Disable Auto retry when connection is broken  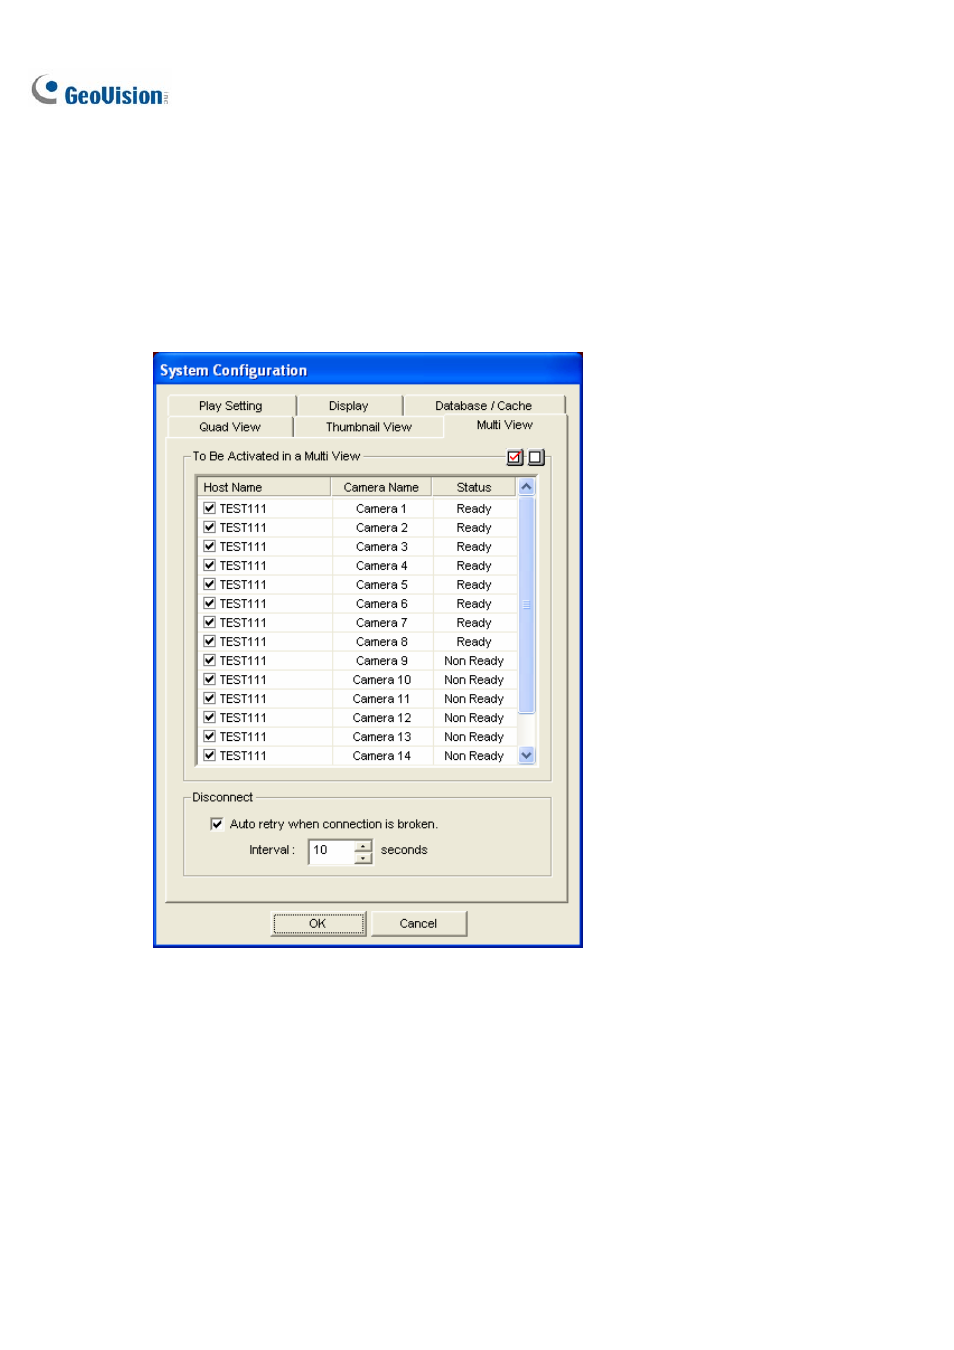pos(217,824)
